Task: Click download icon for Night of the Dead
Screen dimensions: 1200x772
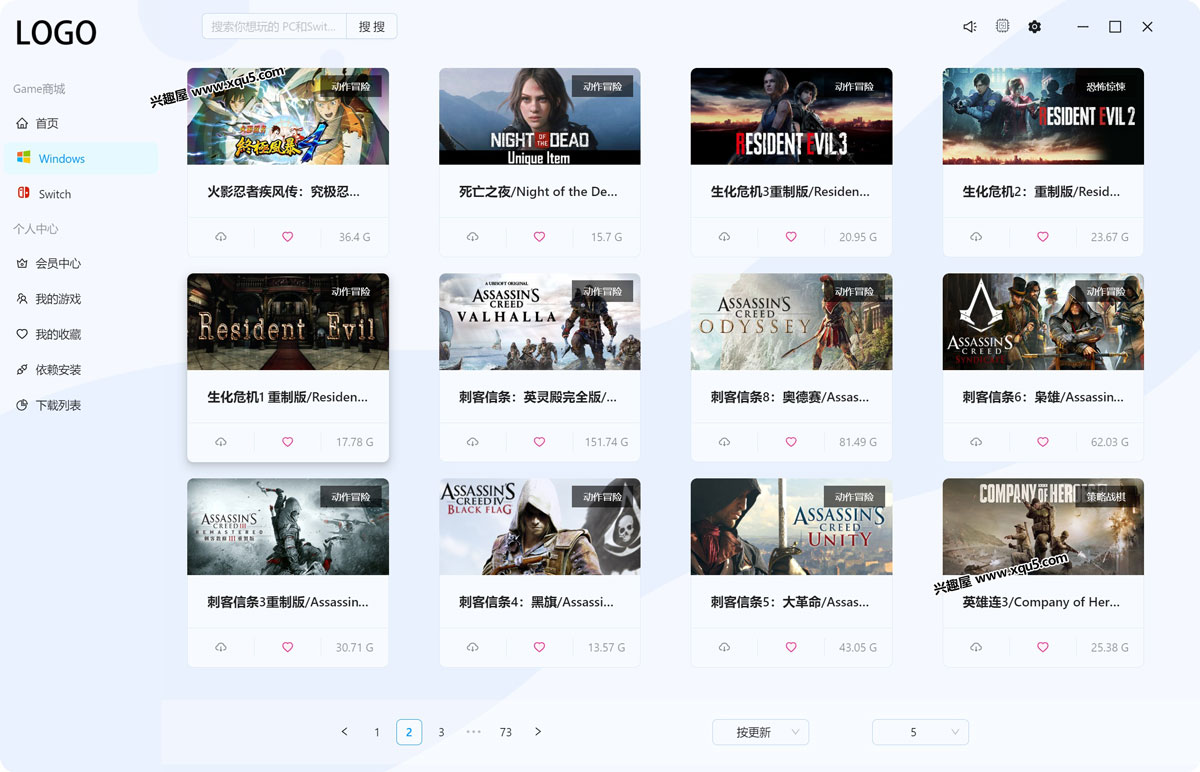Action: click(x=472, y=237)
